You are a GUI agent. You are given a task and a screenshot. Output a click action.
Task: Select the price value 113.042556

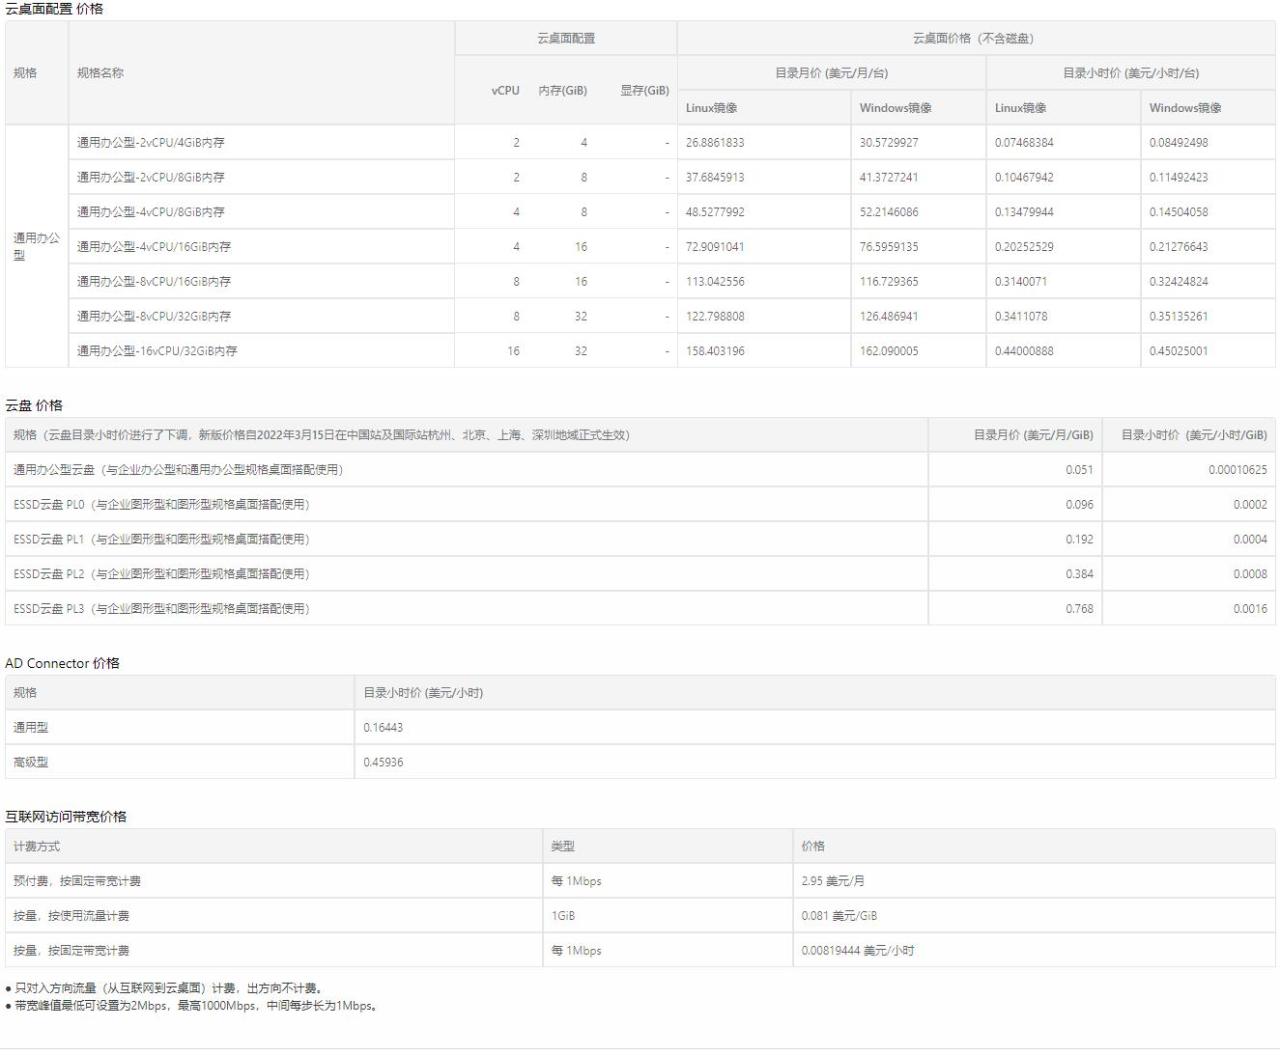(715, 282)
